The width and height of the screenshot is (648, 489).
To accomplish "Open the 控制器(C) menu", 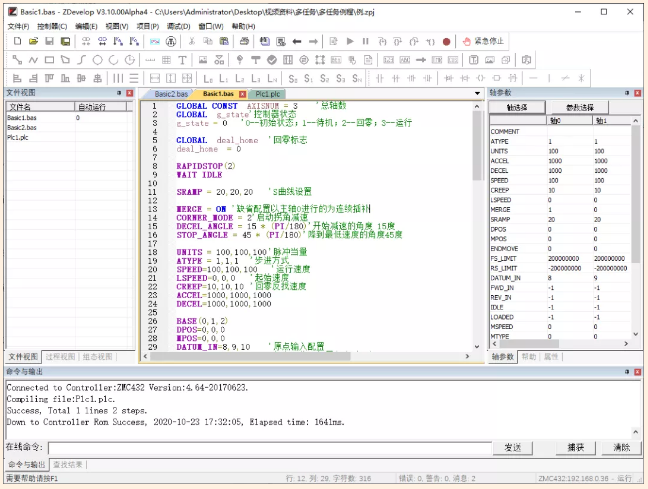I will coord(52,26).
